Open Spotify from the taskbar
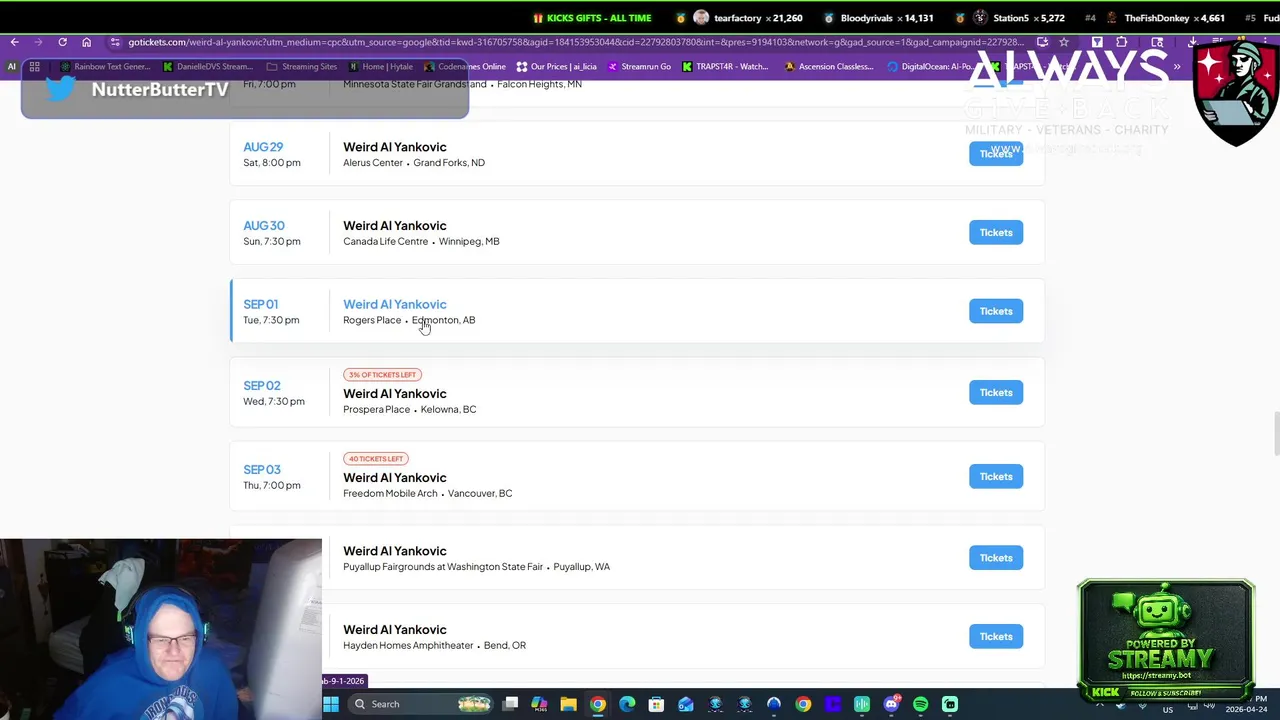Viewport: 1280px width, 720px height. pos(920,704)
